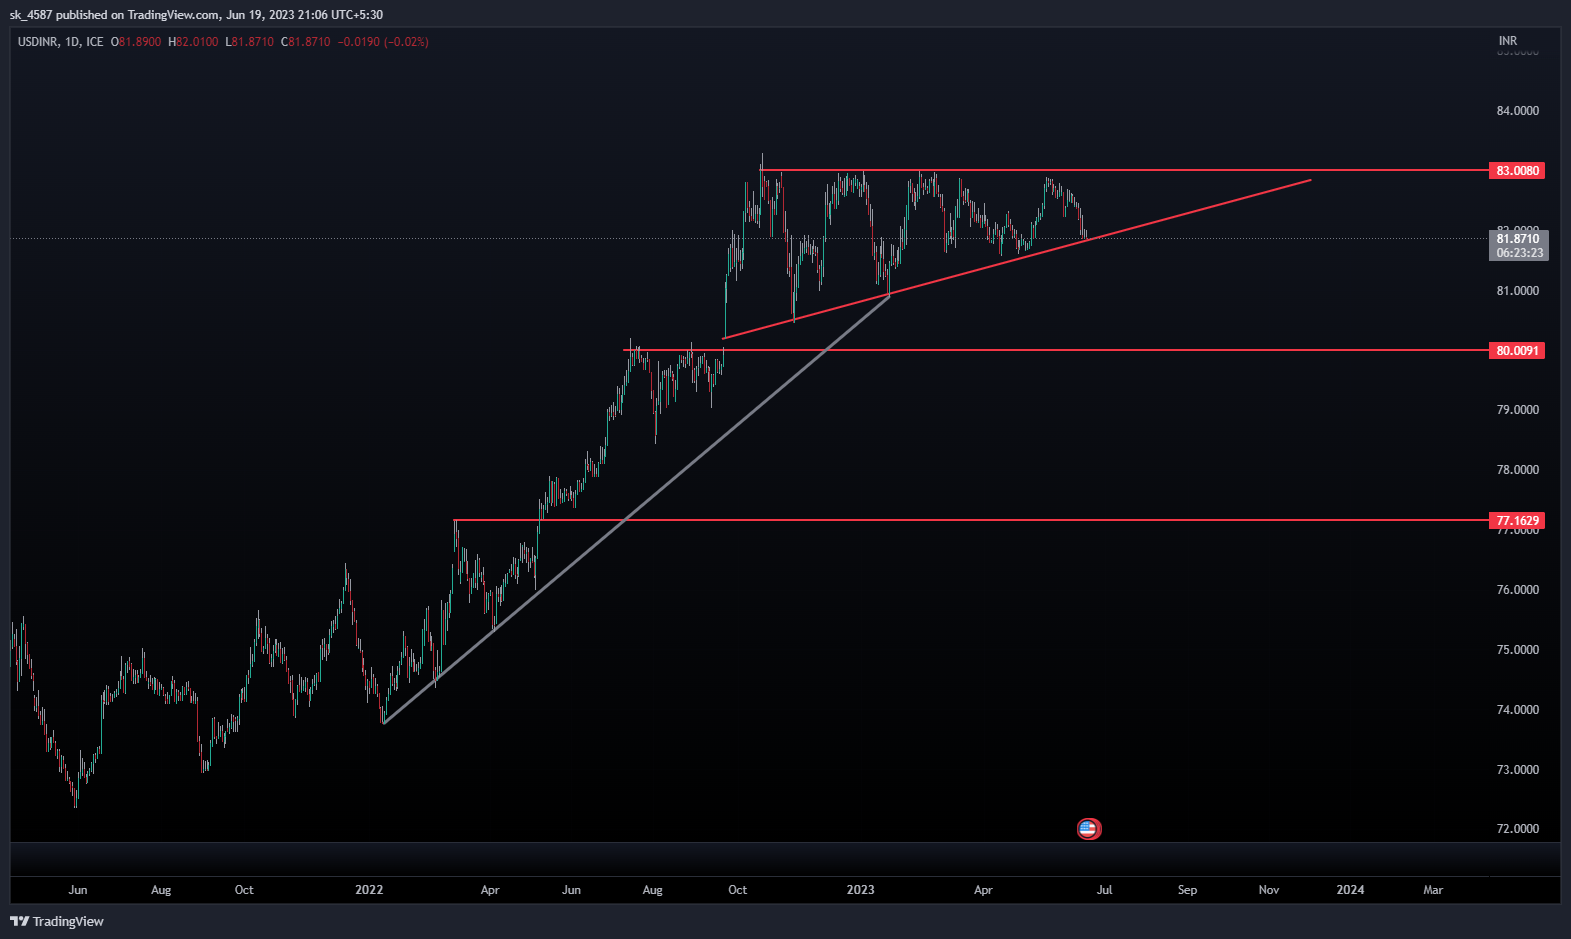1571x939 pixels.
Task: Click the 77.1629 red price label
Action: (1517, 521)
